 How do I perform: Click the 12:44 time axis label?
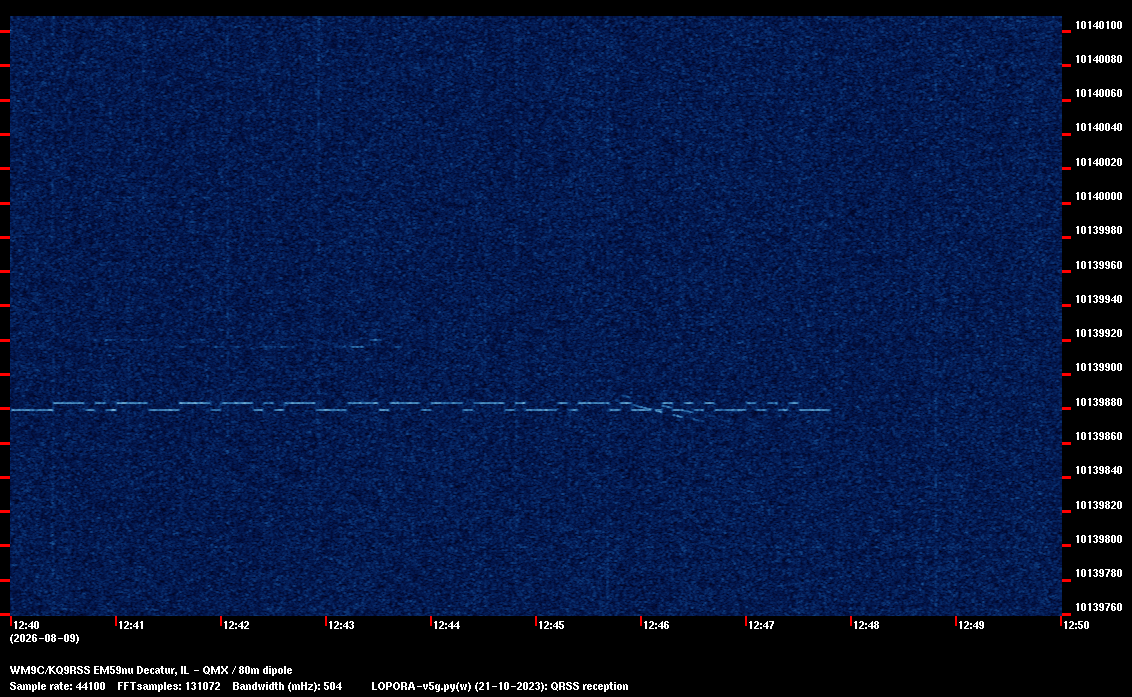pos(446,625)
